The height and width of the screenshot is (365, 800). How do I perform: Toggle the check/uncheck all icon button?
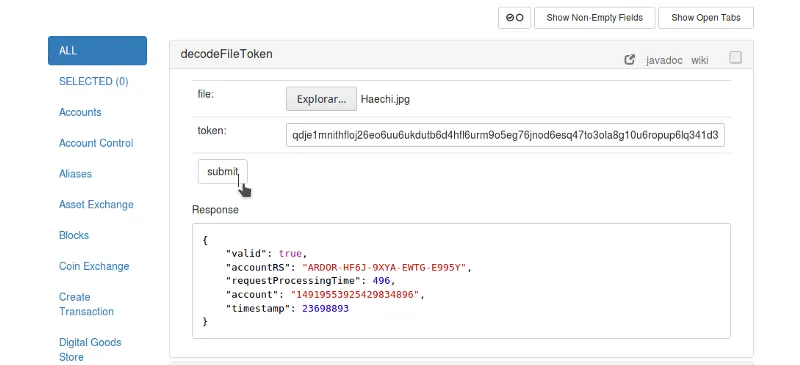pos(514,18)
